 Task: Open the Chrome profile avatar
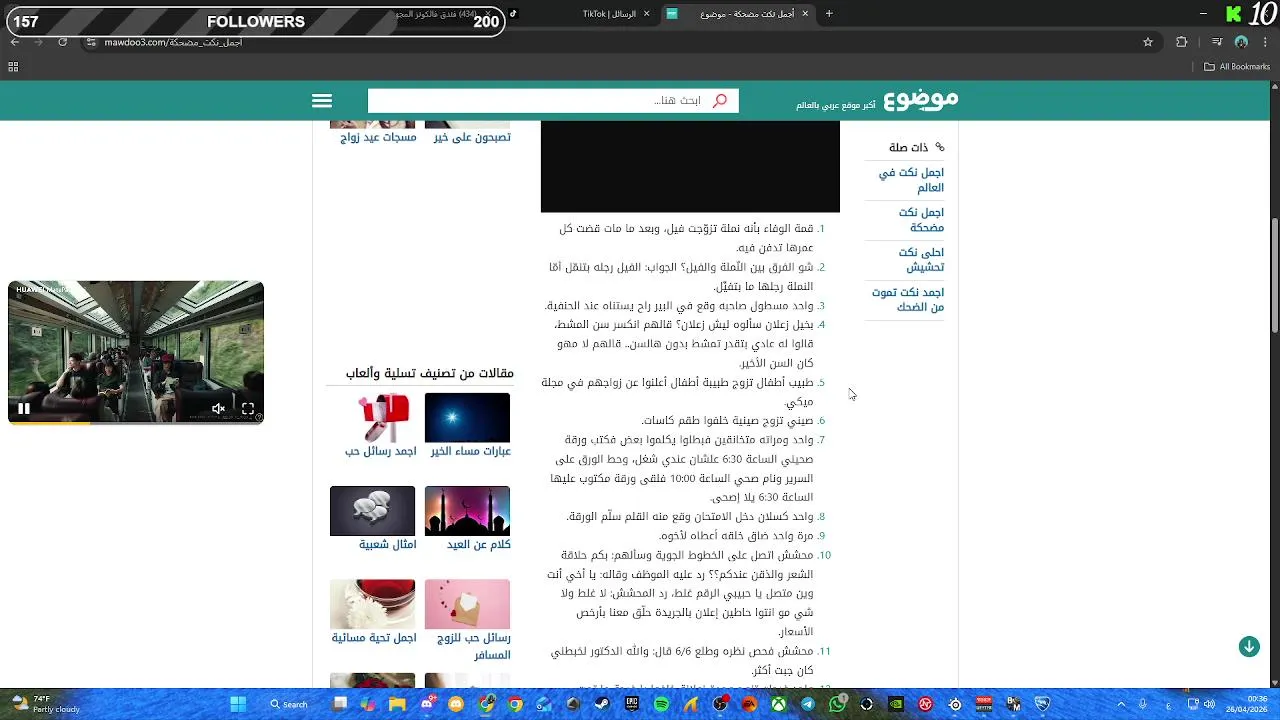point(1241,42)
